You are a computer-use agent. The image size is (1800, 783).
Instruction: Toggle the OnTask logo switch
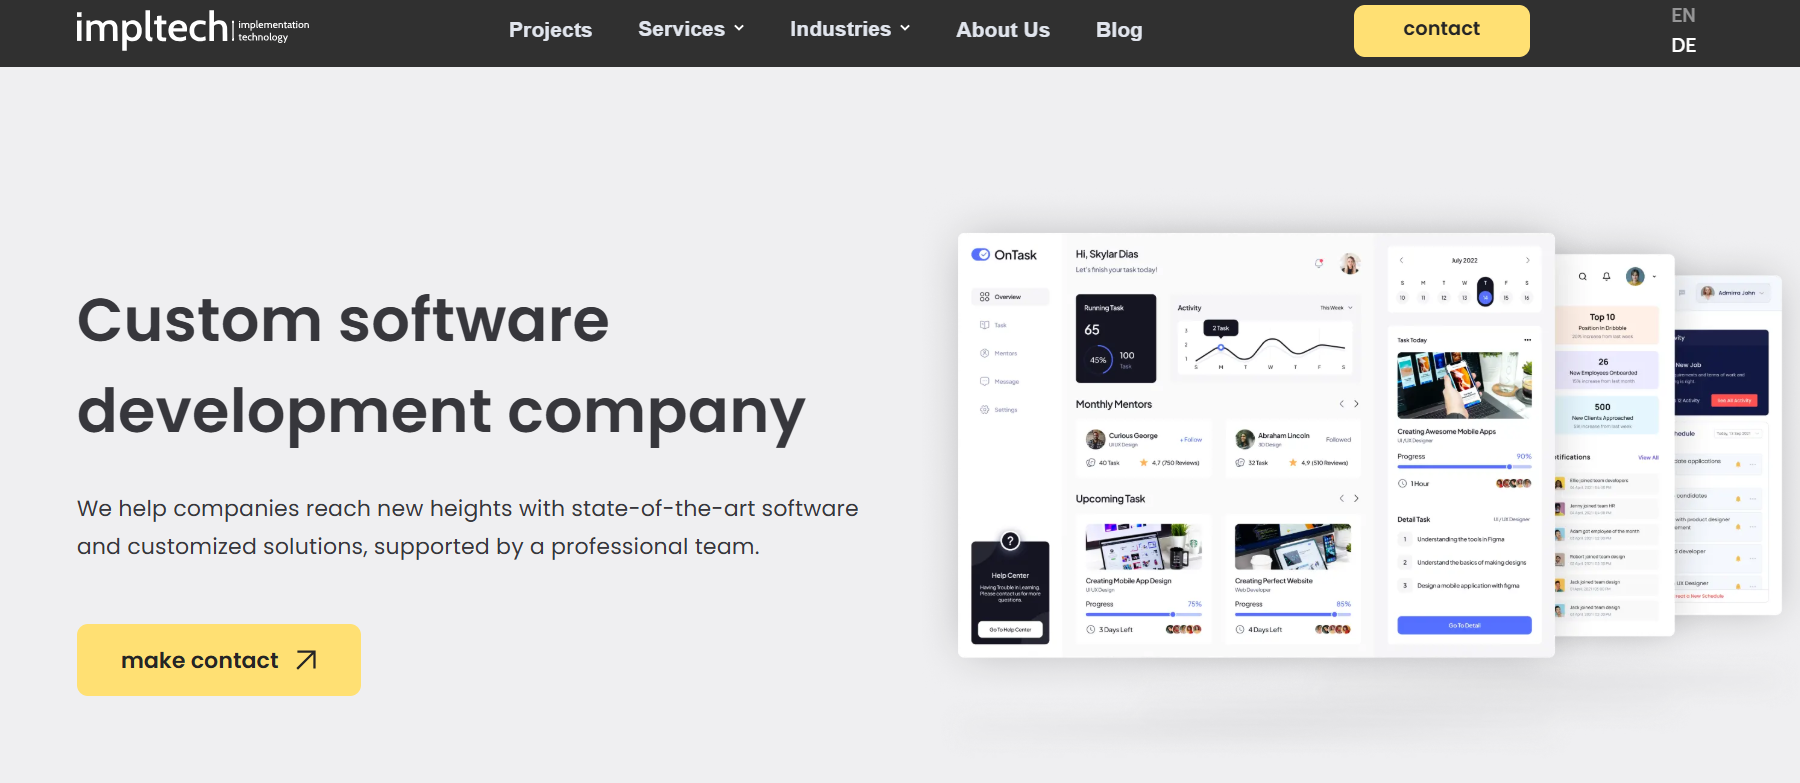tap(981, 255)
